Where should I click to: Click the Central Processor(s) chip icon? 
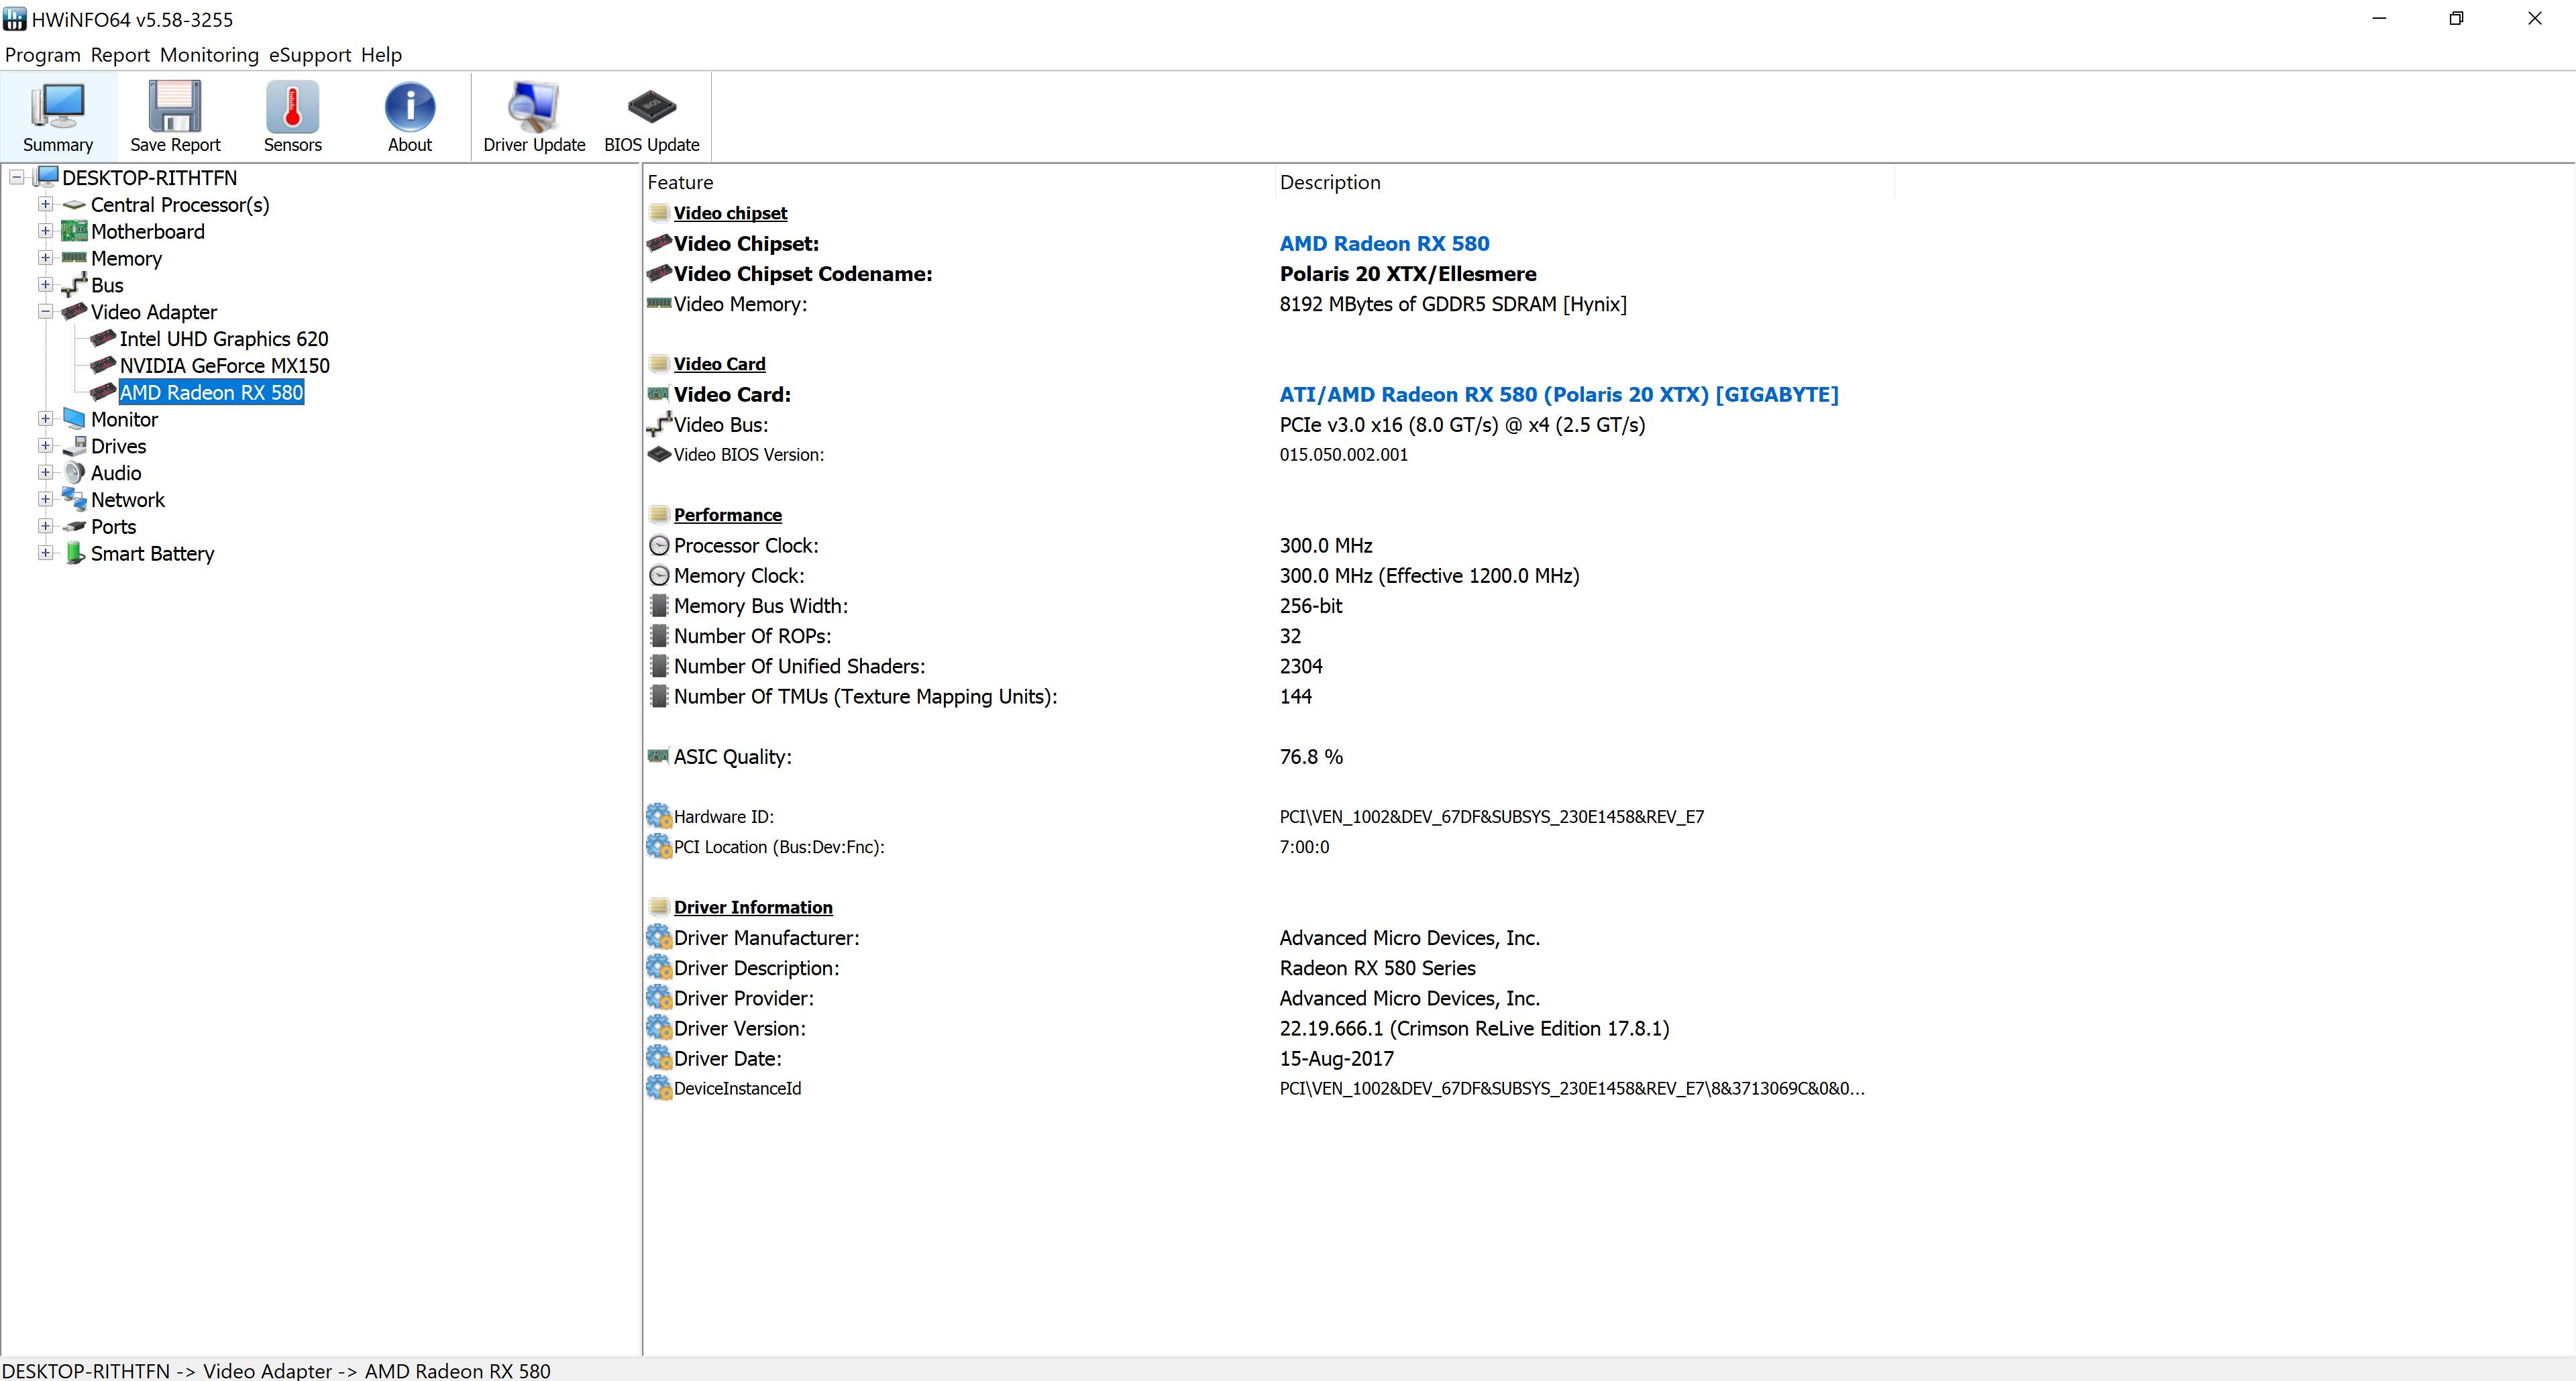click(74, 205)
